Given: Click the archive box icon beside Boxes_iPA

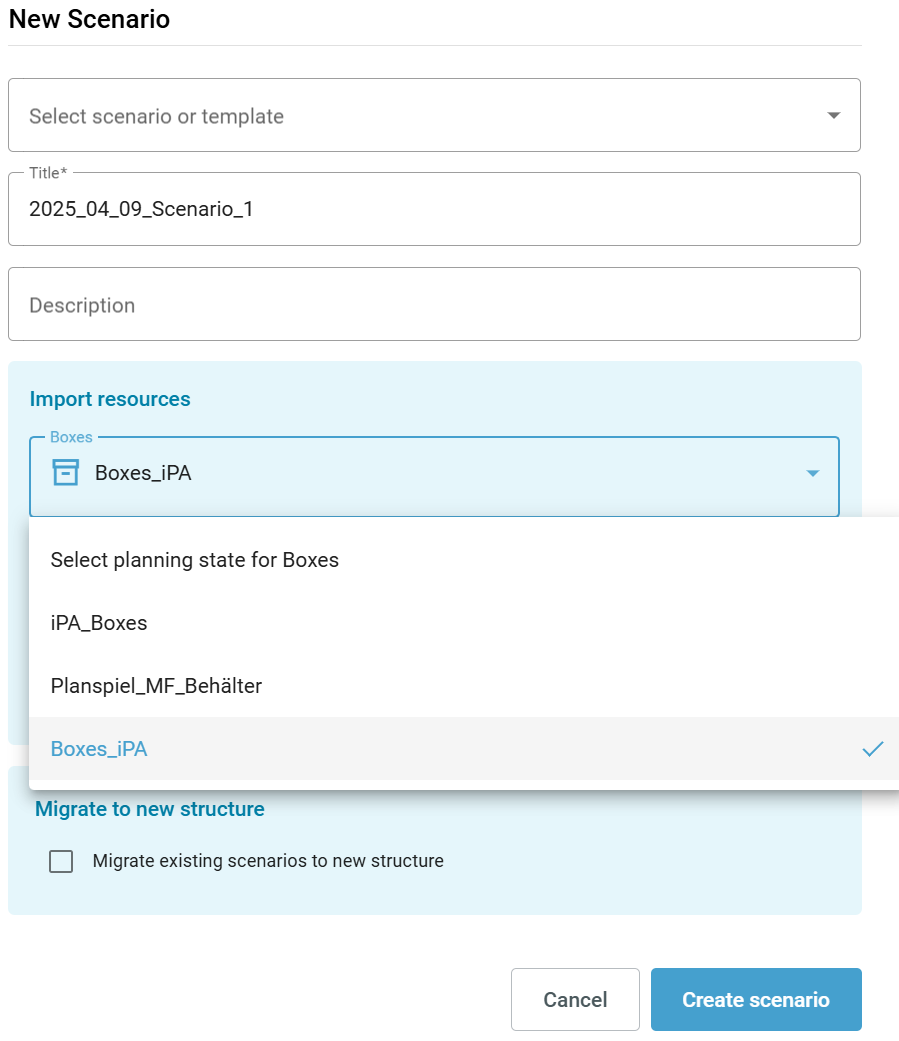Looking at the screenshot, I should 66,473.
